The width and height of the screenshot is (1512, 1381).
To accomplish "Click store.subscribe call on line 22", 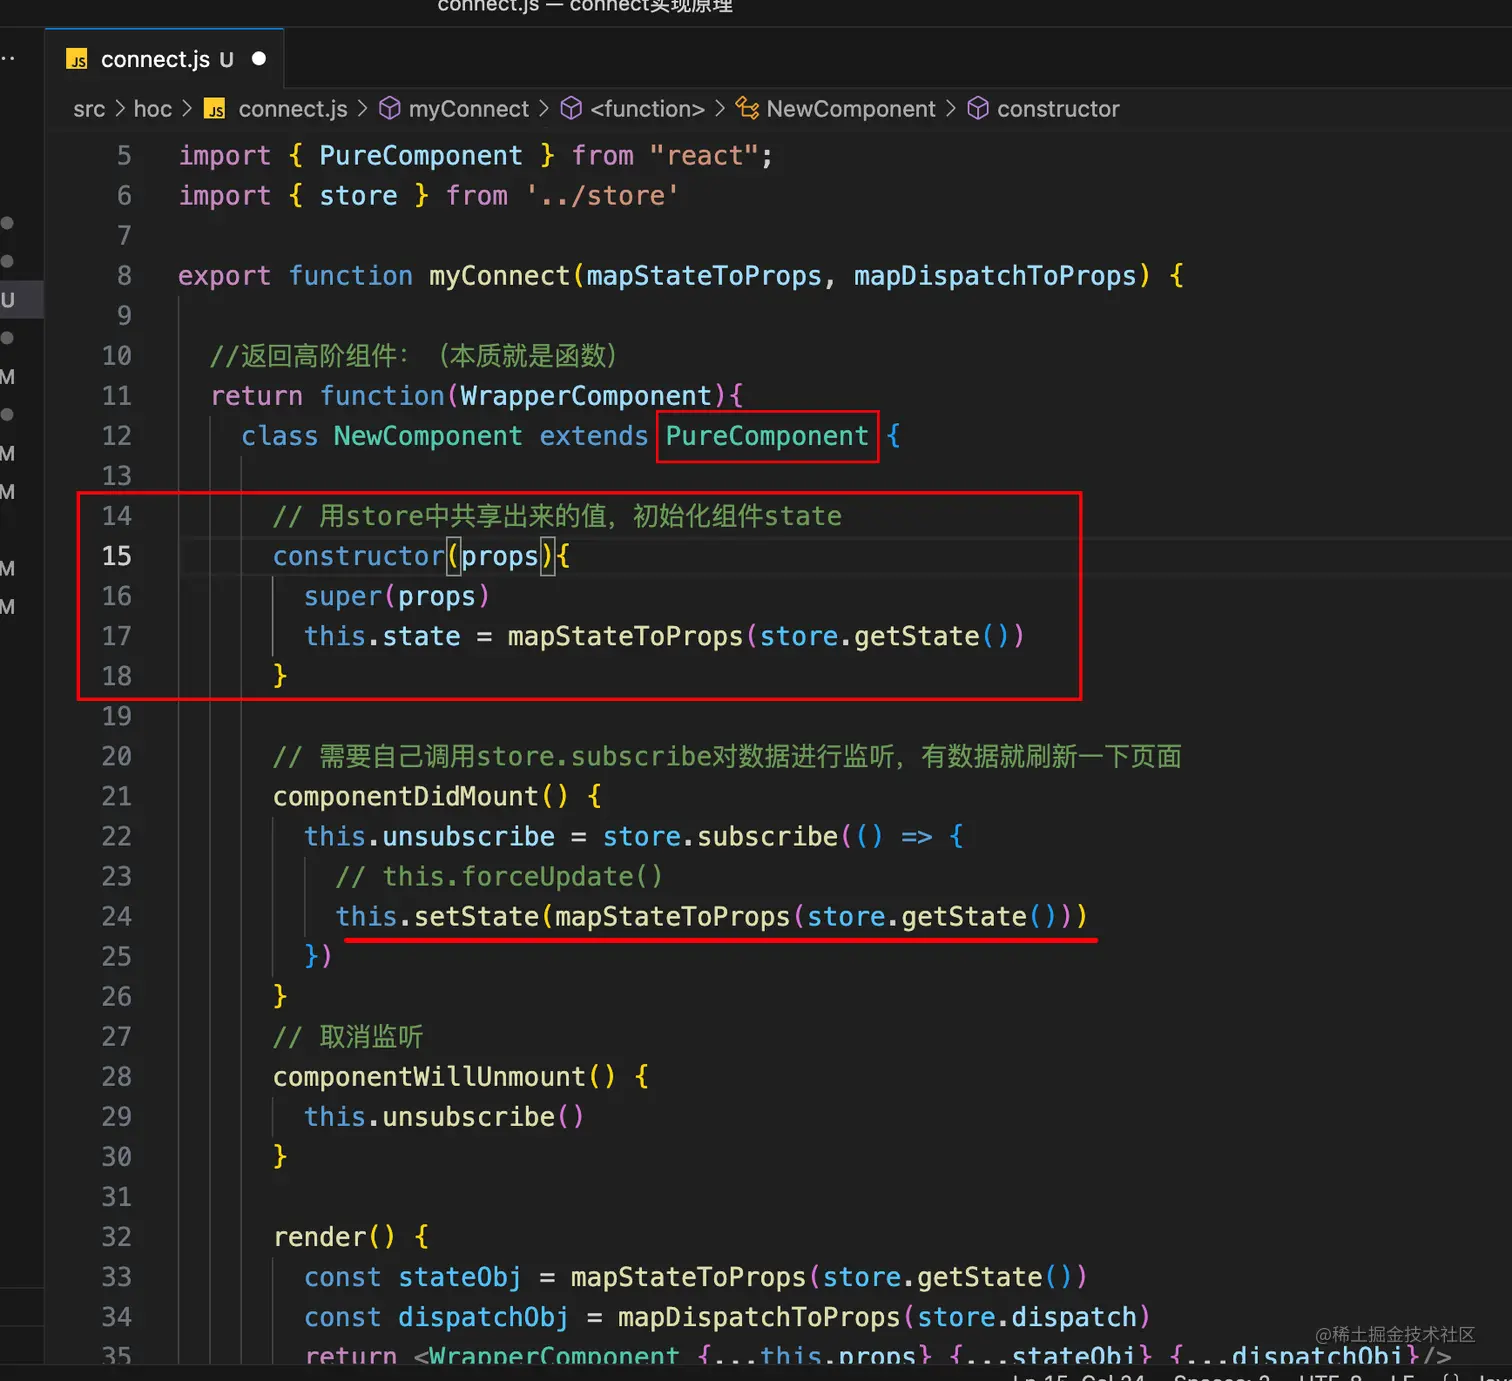I will (x=720, y=836).
